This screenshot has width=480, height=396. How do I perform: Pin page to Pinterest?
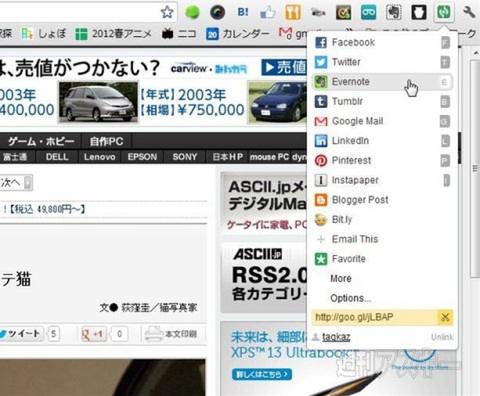pos(382,160)
